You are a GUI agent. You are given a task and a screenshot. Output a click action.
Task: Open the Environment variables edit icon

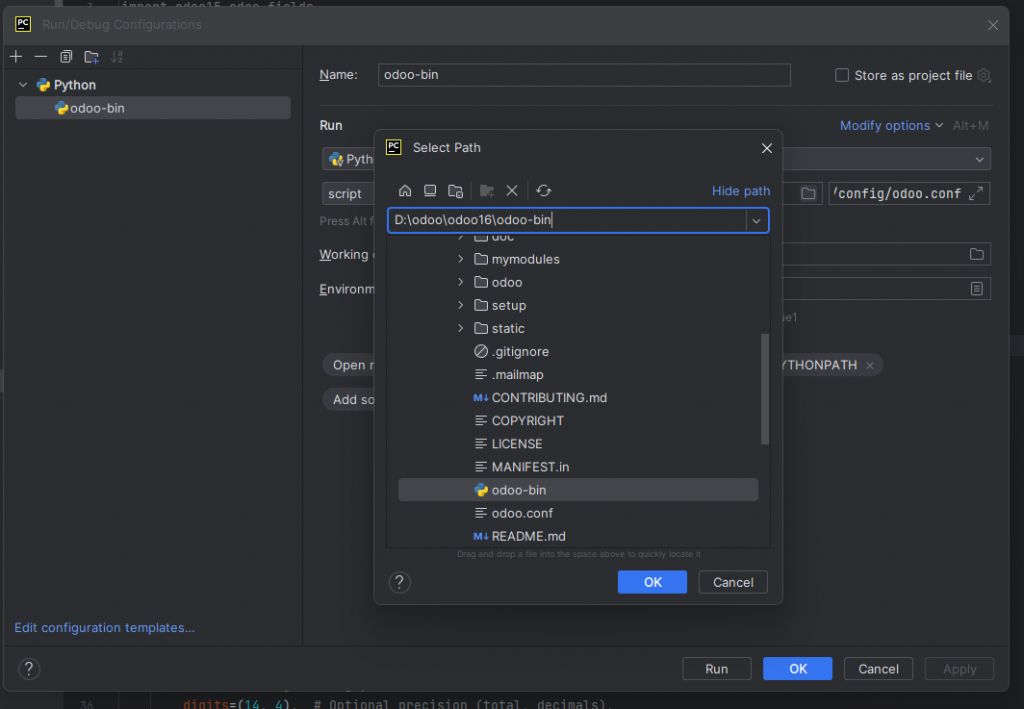[x=976, y=289]
